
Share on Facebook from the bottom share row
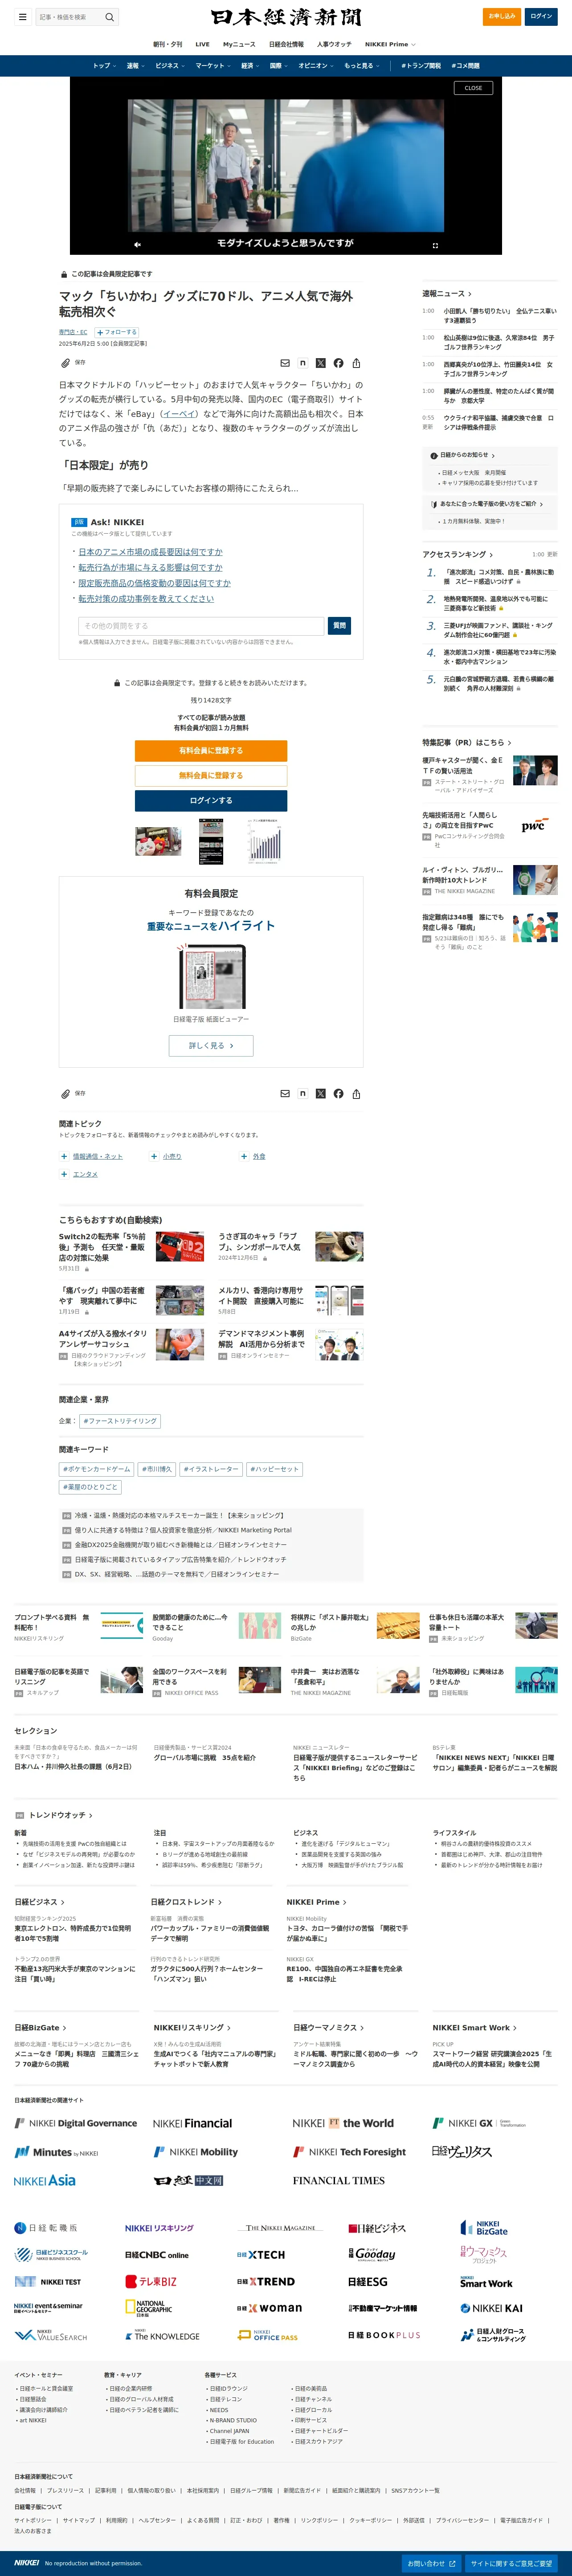pyautogui.click(x=338, y=1093)
